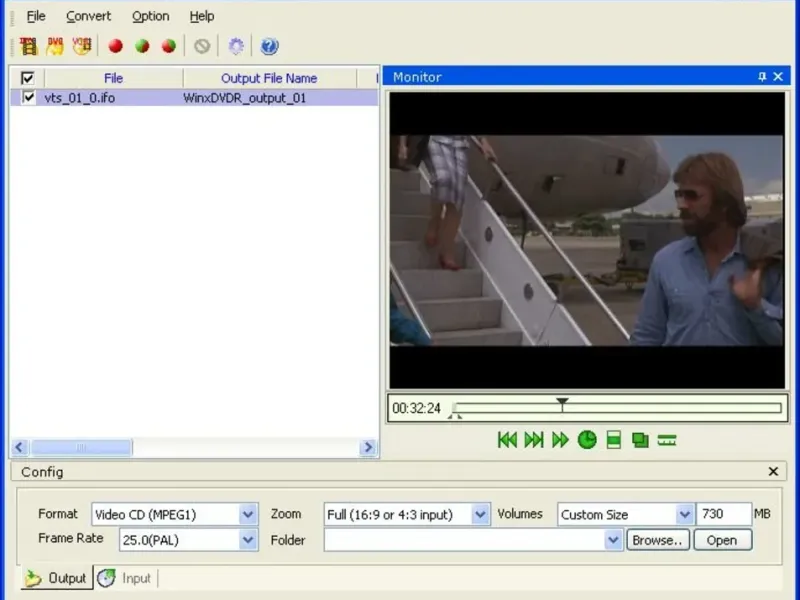Open the File menu

(x=36, y=16)
